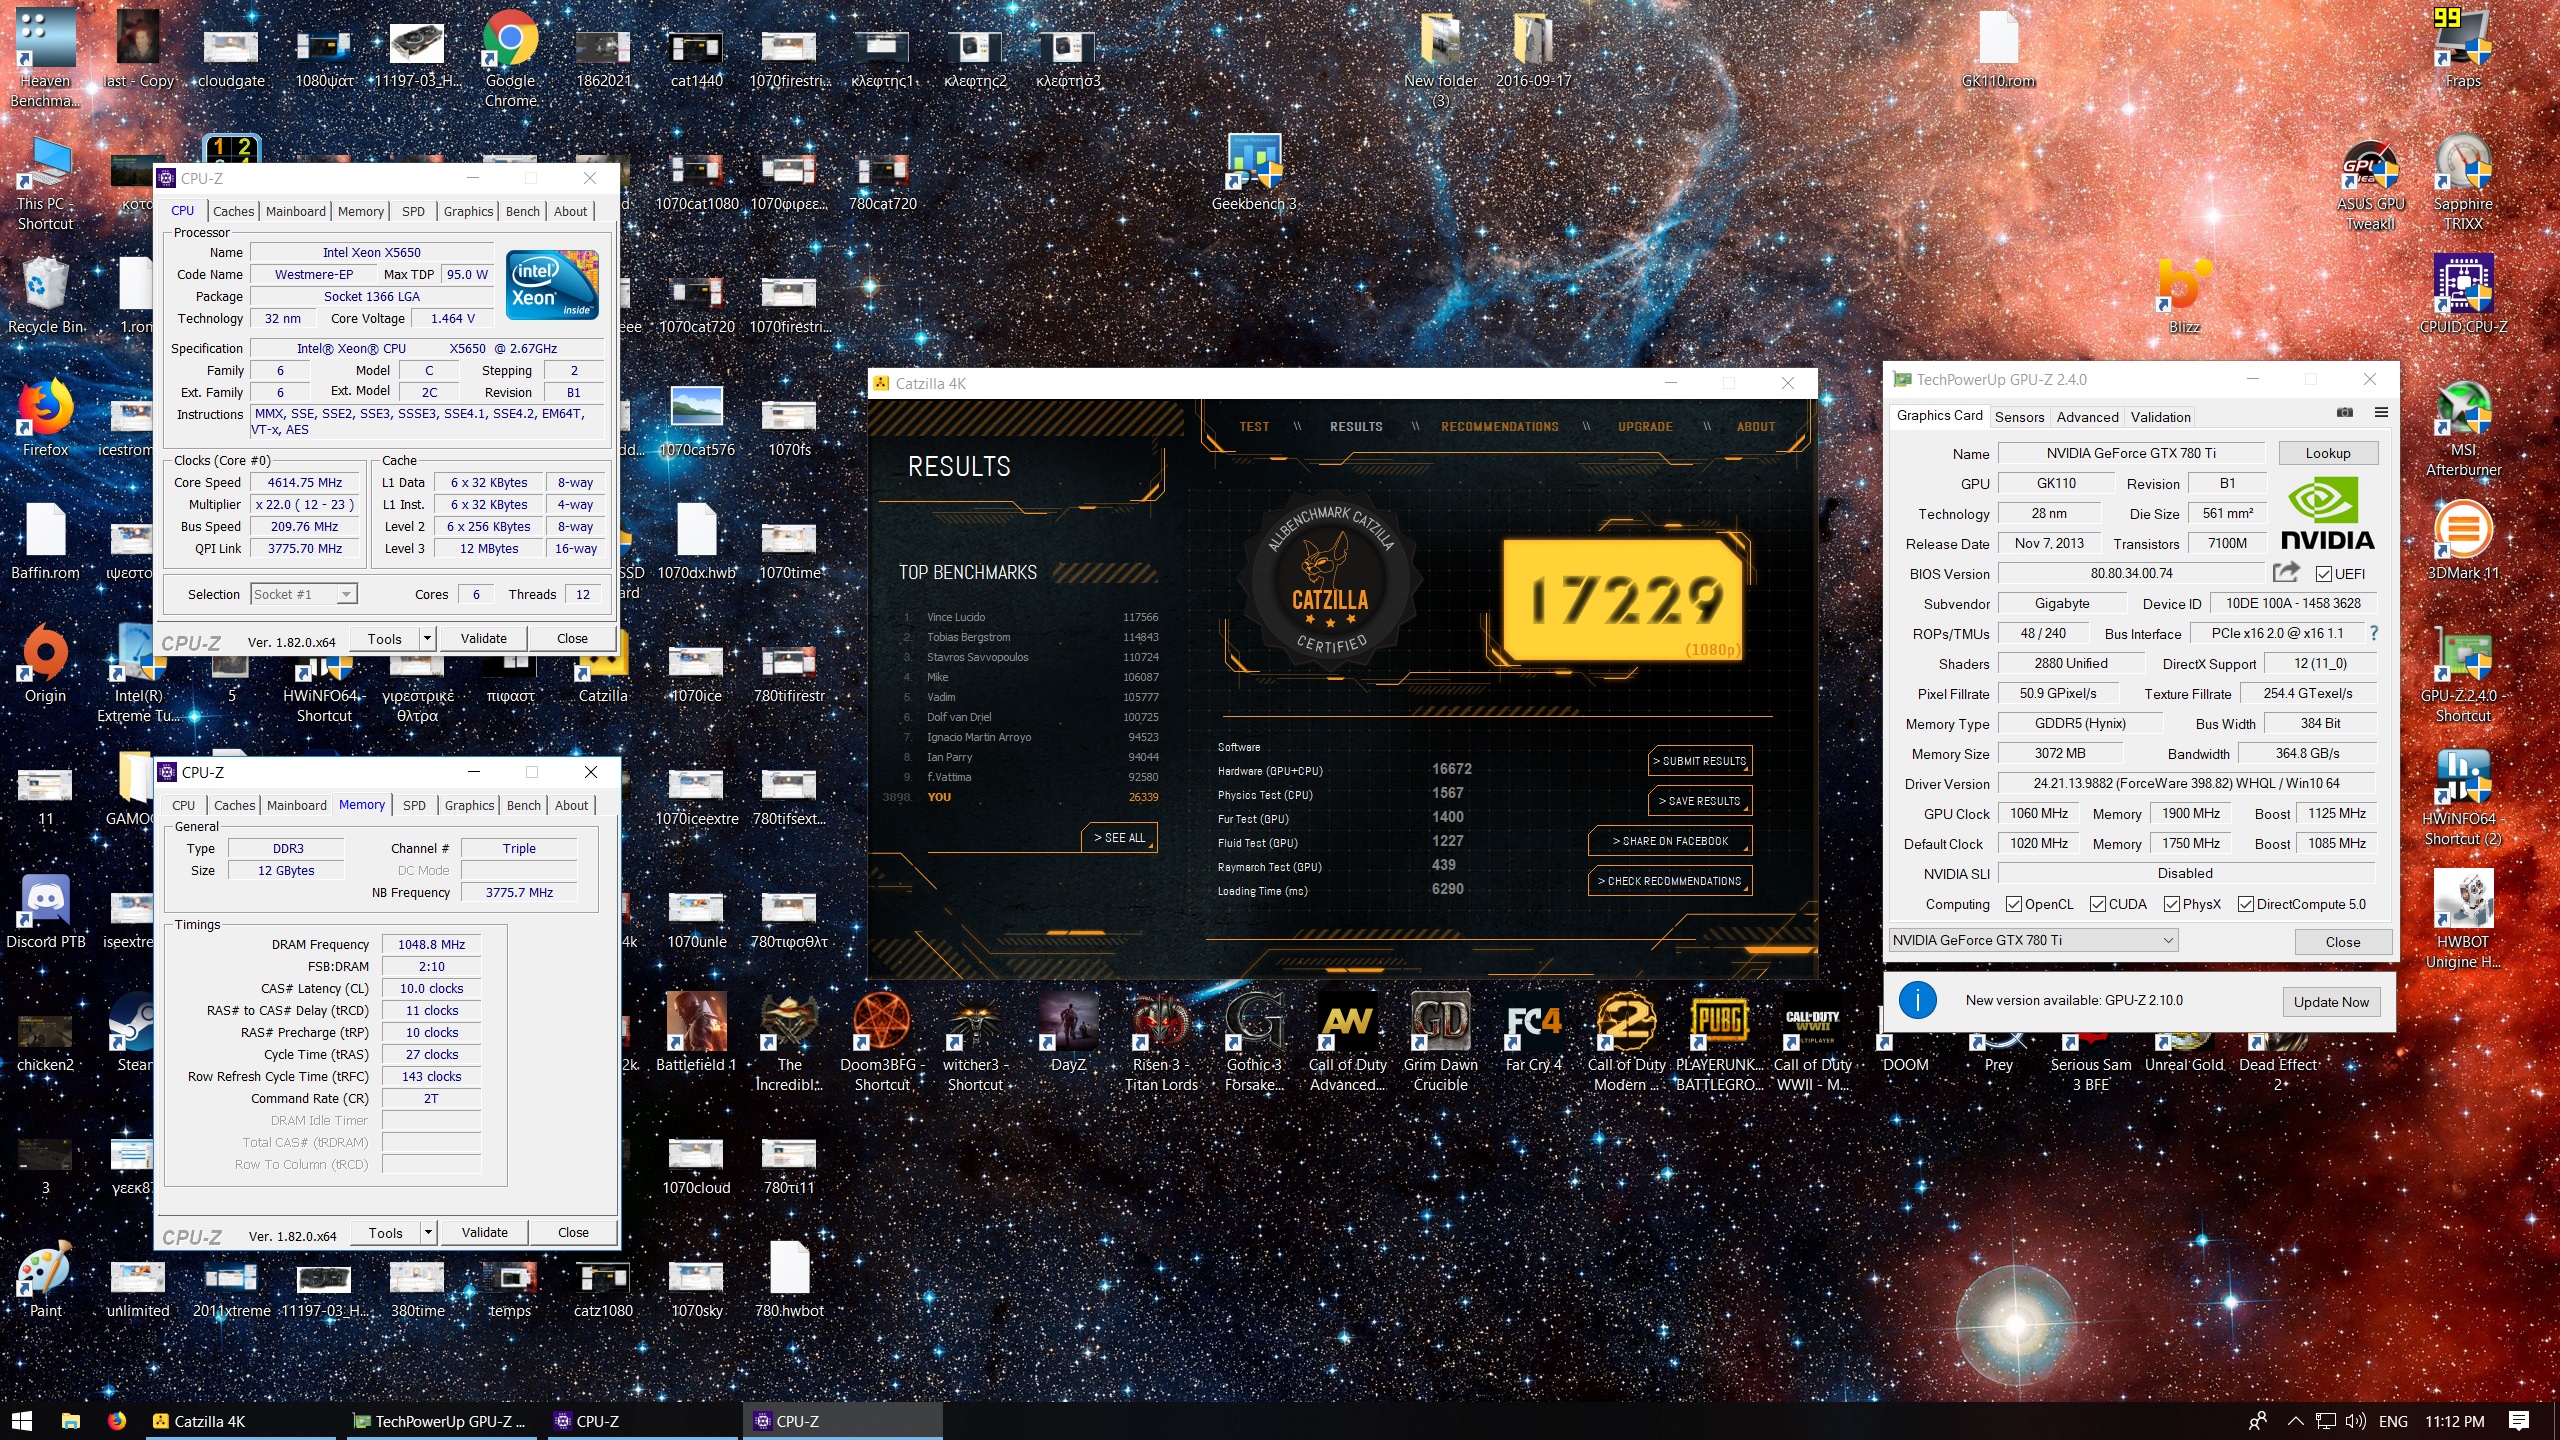Open Windows Start menu
This screenshot has height=1440, width=2560.
click(22, 1421)
